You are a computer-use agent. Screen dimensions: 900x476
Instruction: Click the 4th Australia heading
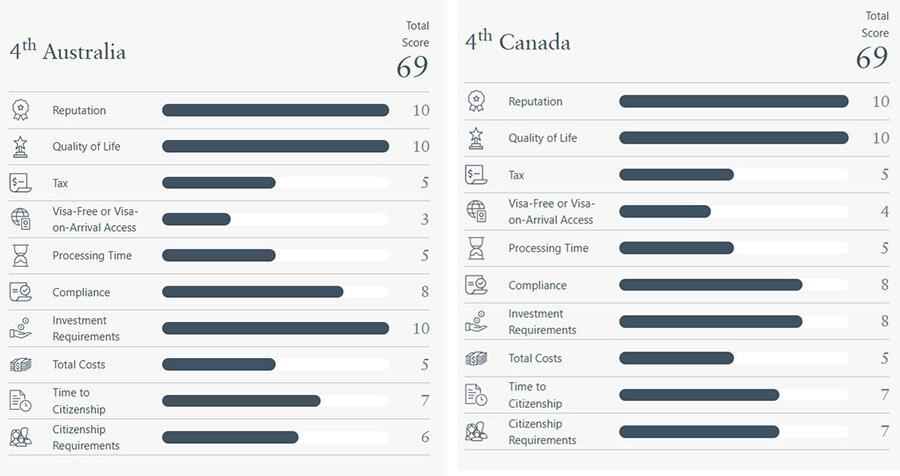click(68, 52)
